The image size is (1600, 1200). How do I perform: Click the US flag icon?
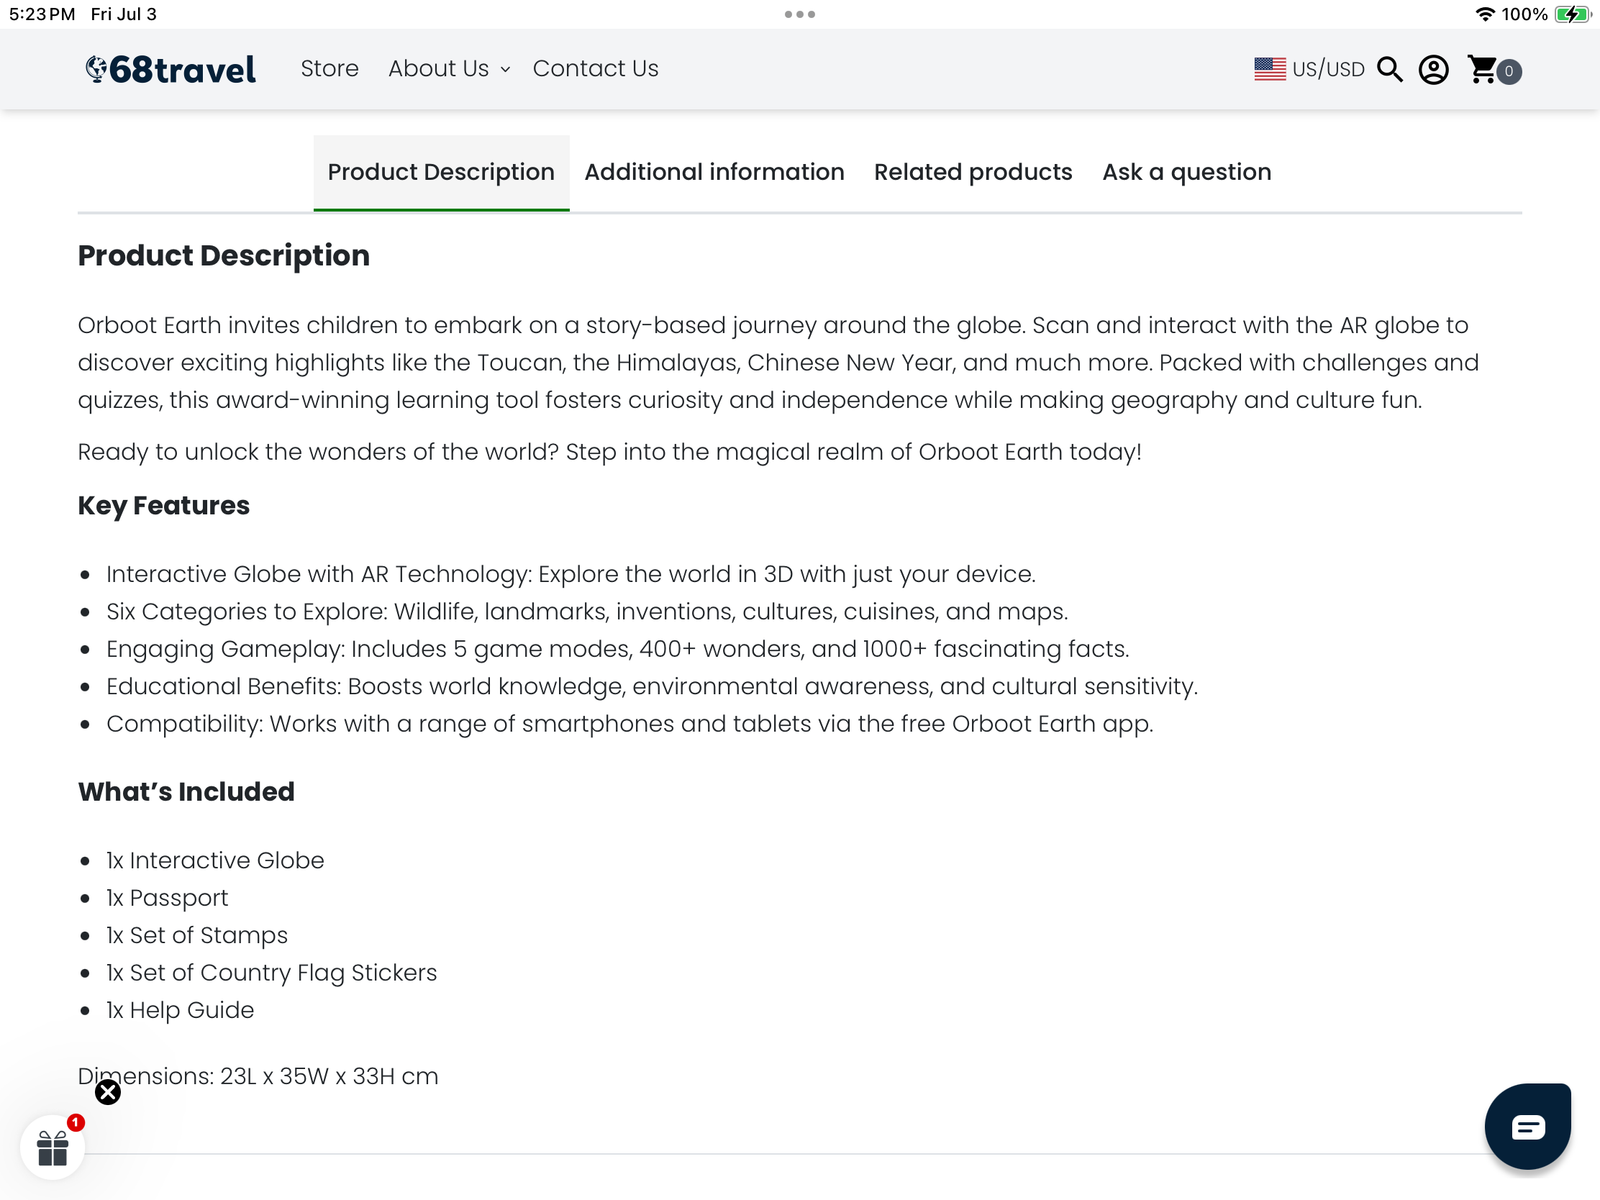1270,69
